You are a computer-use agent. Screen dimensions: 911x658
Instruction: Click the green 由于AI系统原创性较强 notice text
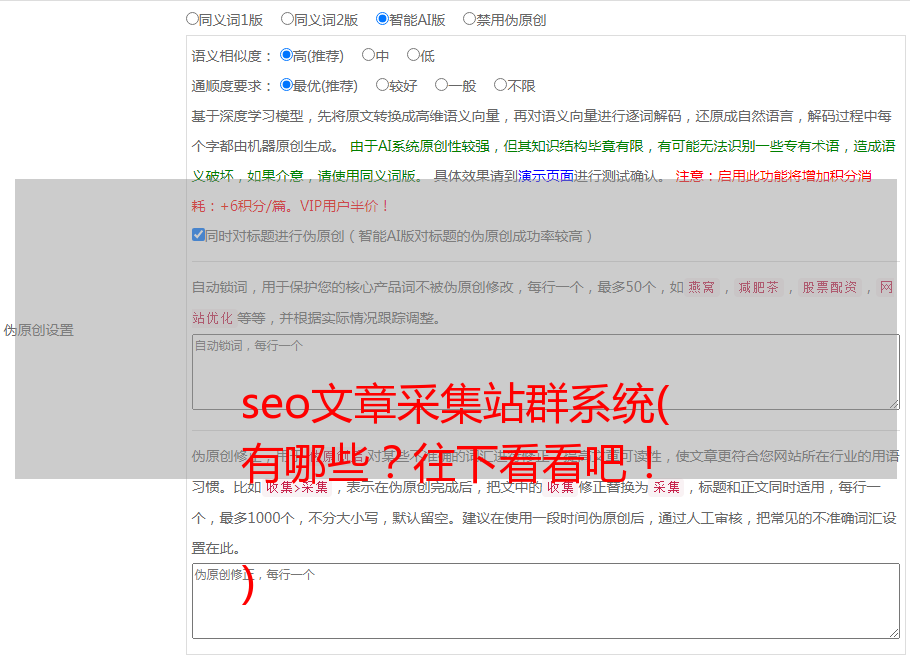(543, 161)
